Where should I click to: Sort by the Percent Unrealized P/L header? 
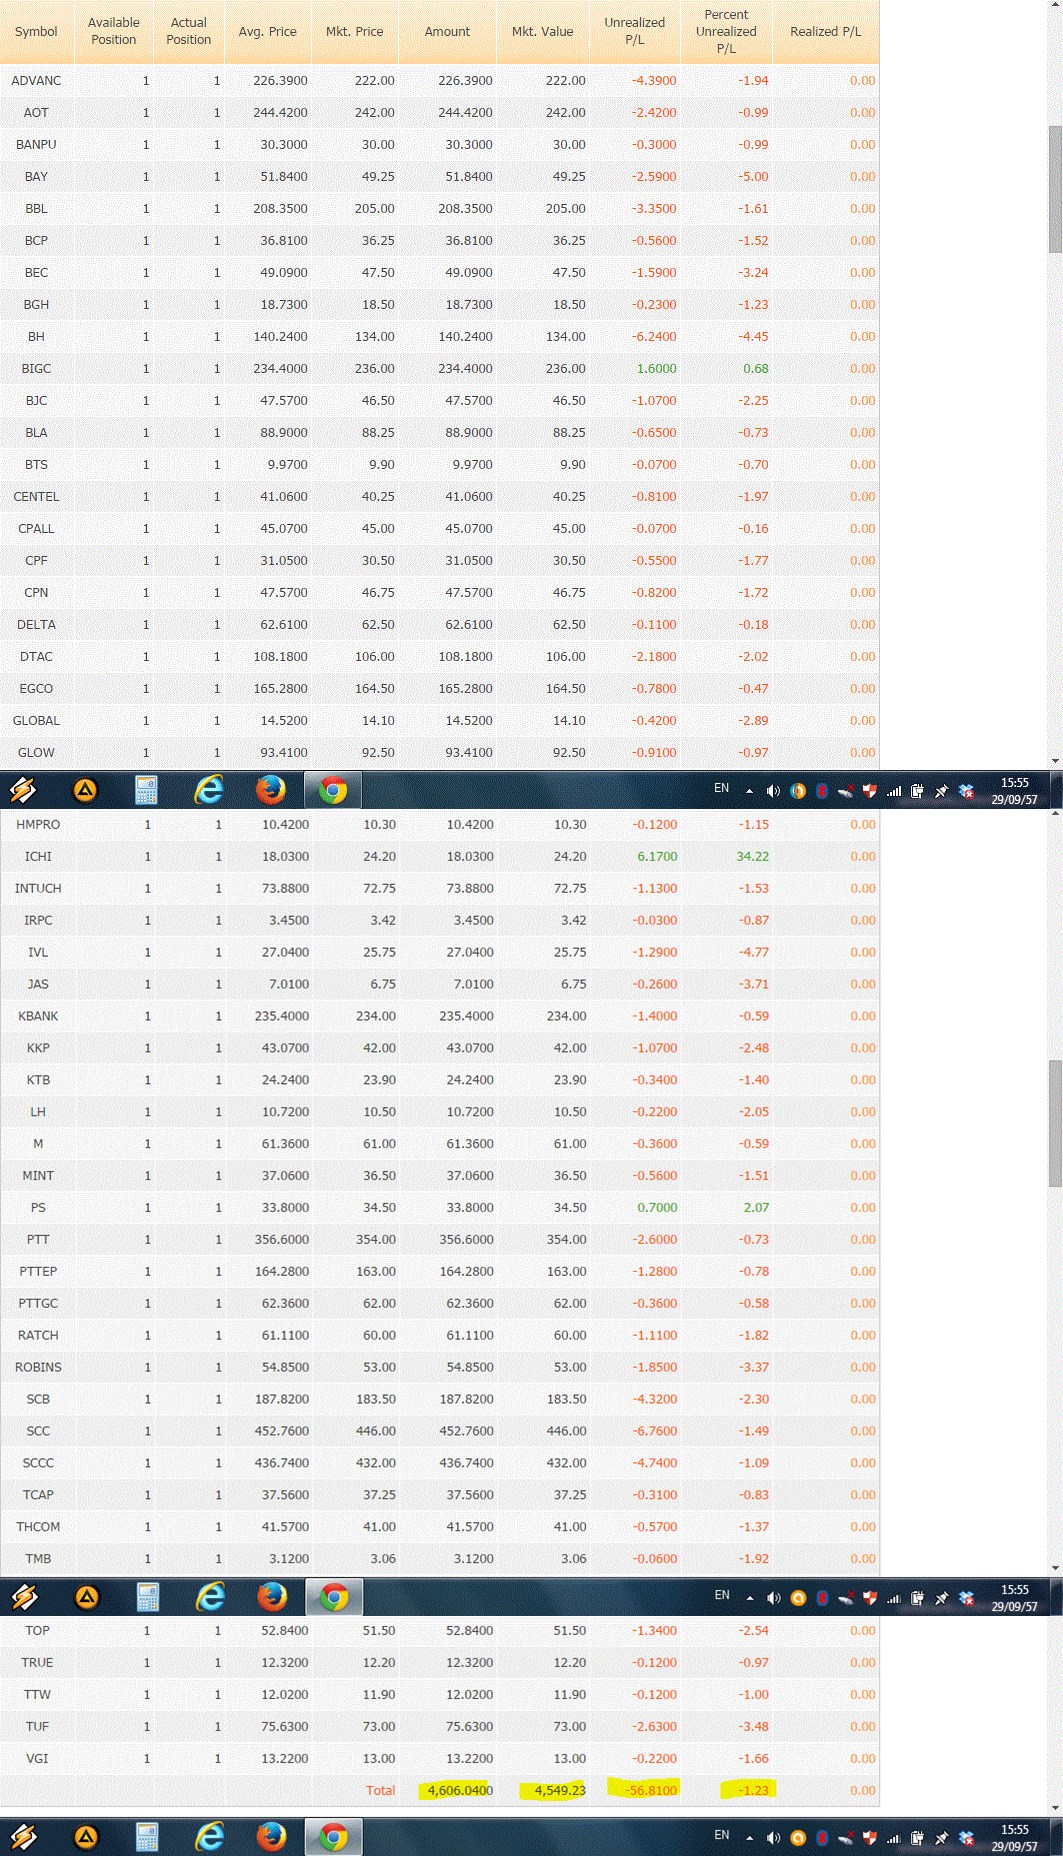pos(726,31)
